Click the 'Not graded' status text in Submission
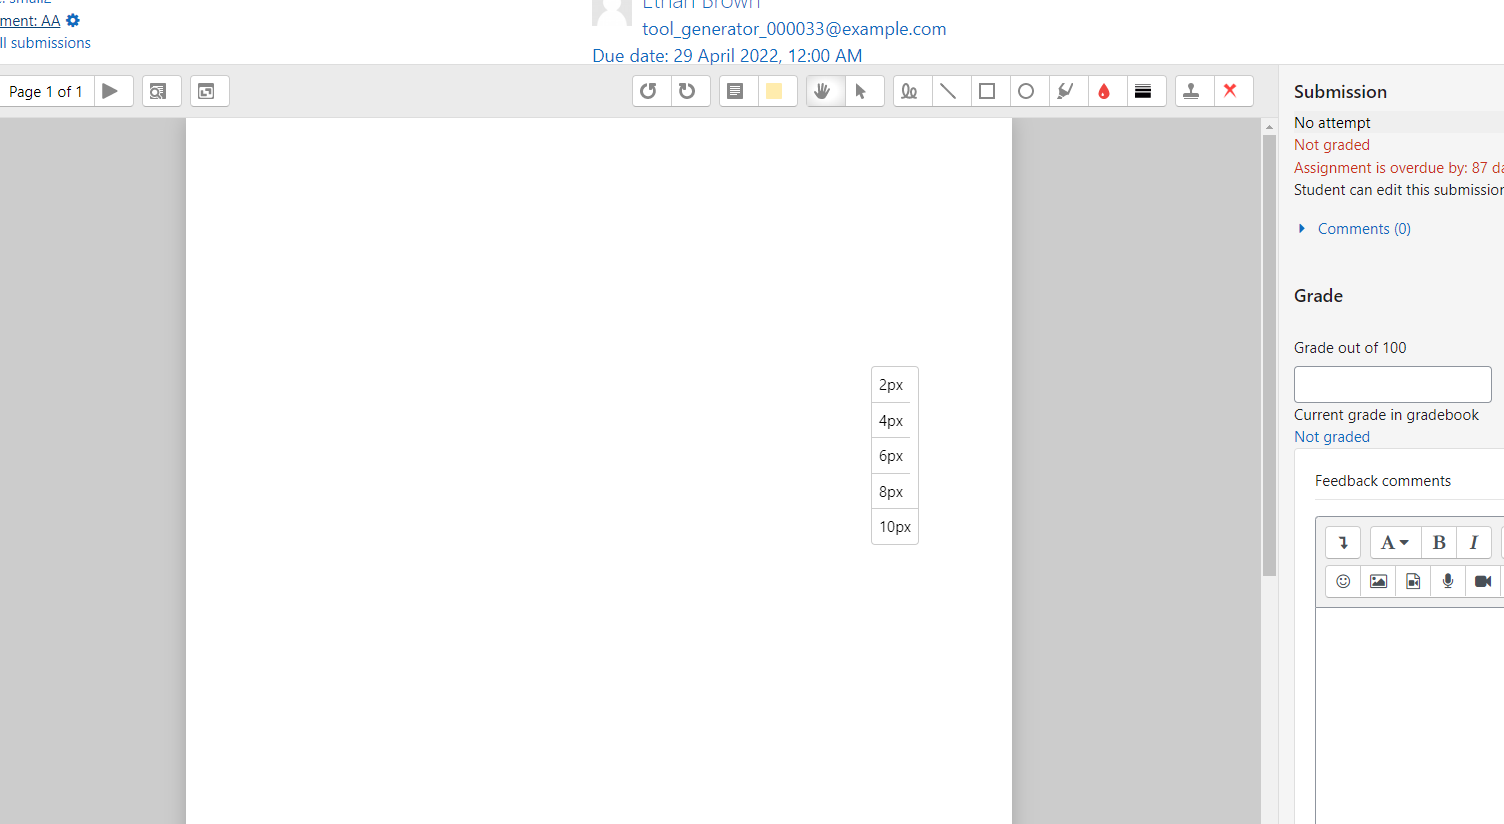Image resolution: width=1504 pixels, height=824 pixels. [1331, 145]
